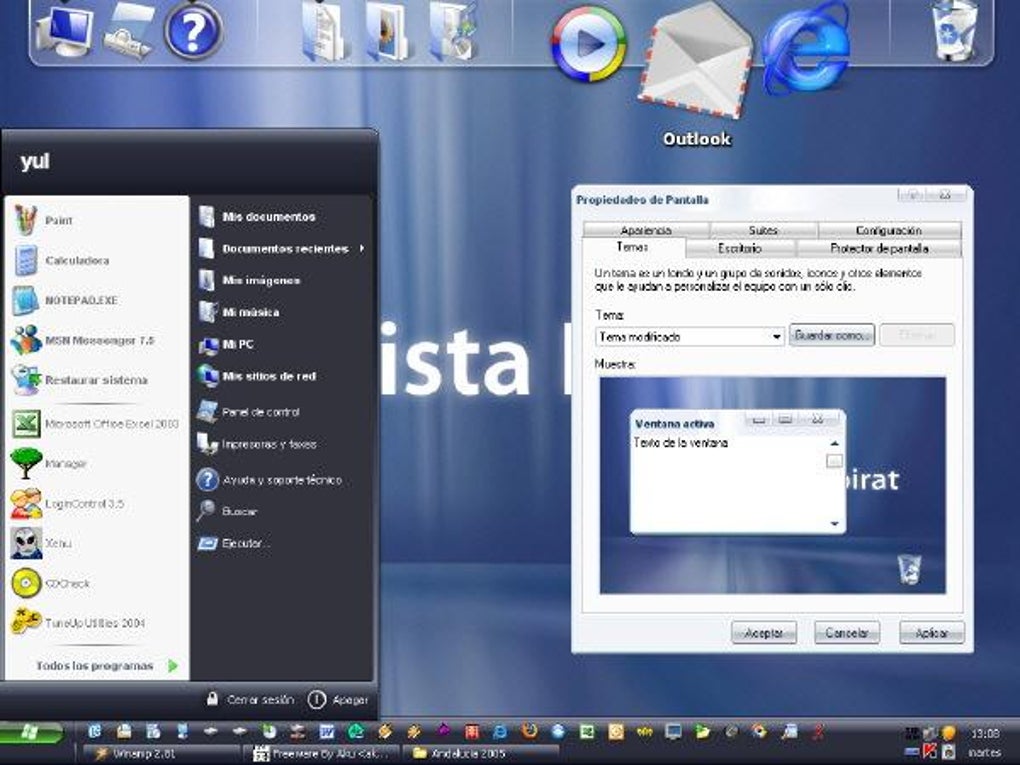Open the documents folder icon in the dock
Image resolution: width=1020 pixels, height=765 pixels.
click(x=325, y=31)
